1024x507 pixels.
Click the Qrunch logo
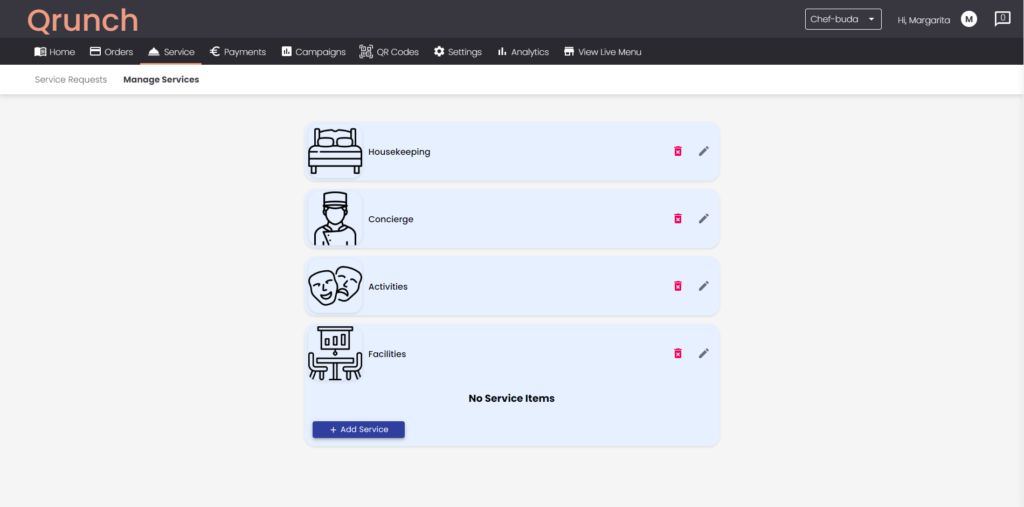[x=83, y=20]
